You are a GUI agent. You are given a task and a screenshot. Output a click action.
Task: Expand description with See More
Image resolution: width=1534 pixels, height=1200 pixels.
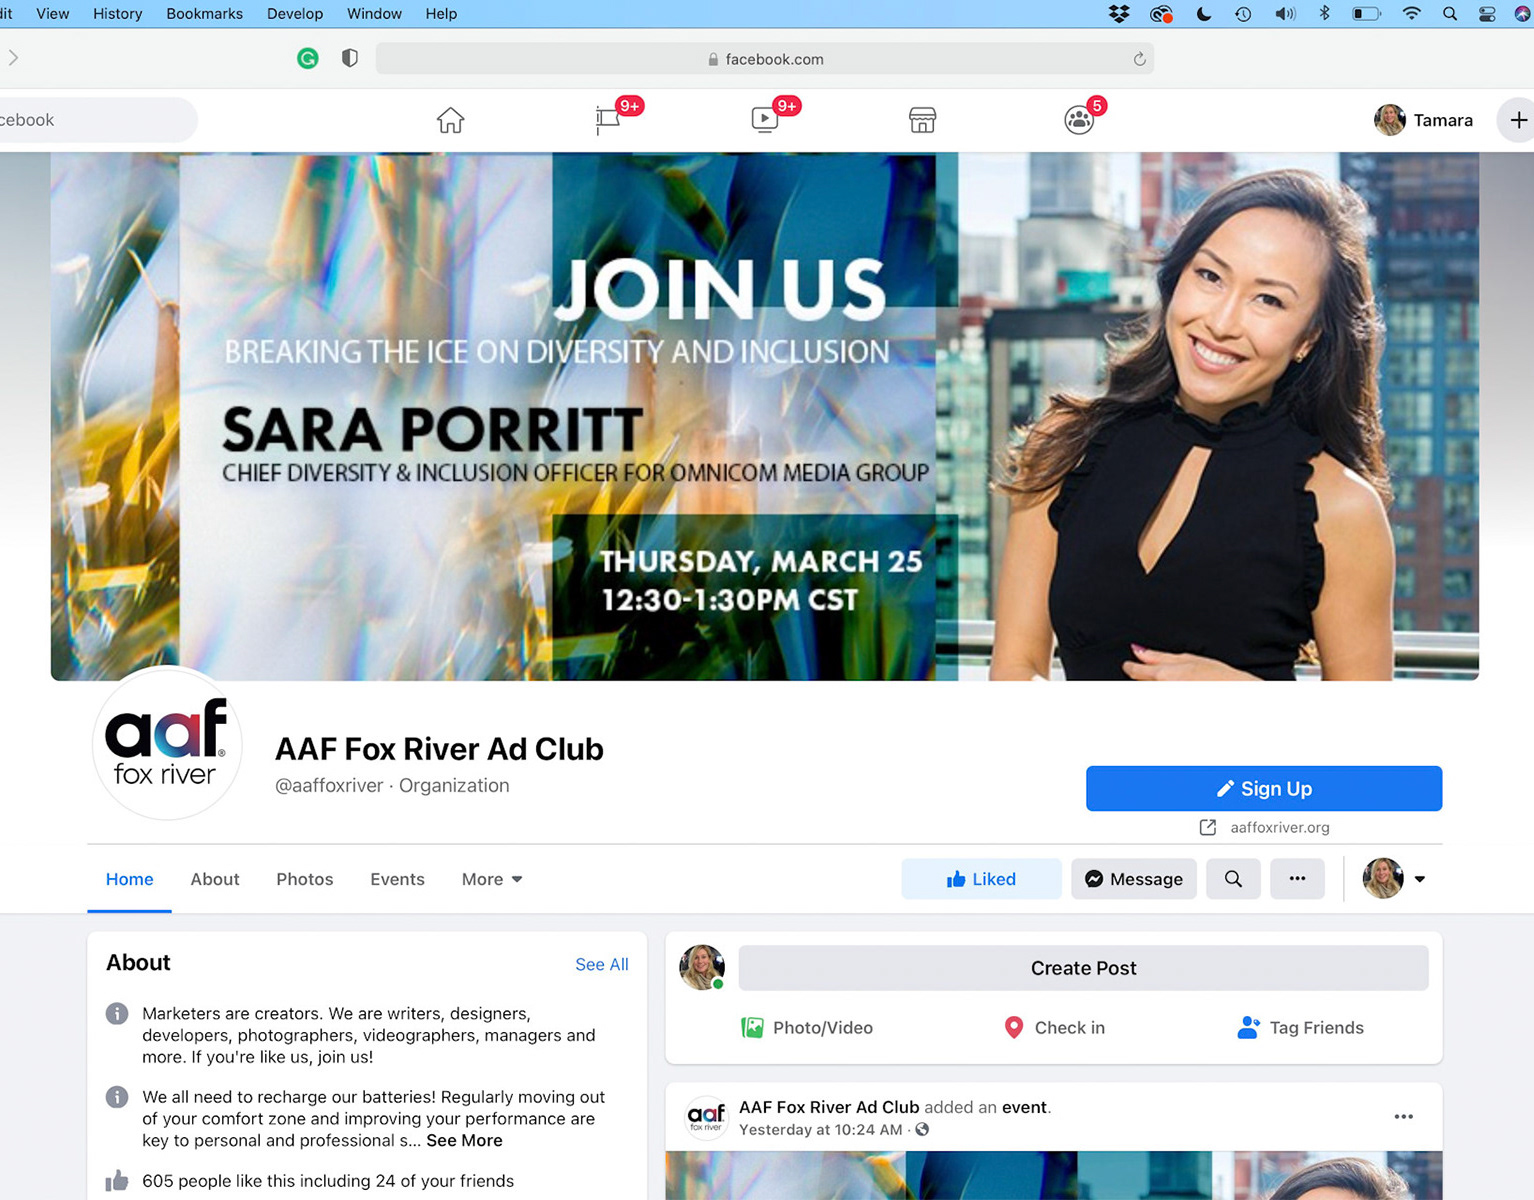click(x=464, y=1140)
